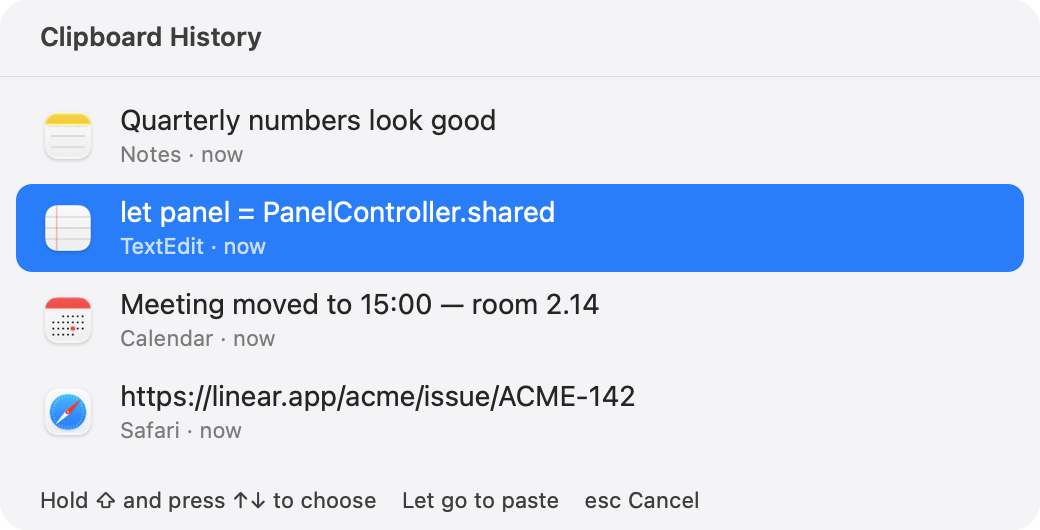Viewport: 1040px width, 530px height.
Task: Click the up-down arrows symbol in hint
Action: pyautogui.click(x=249, y=501)
